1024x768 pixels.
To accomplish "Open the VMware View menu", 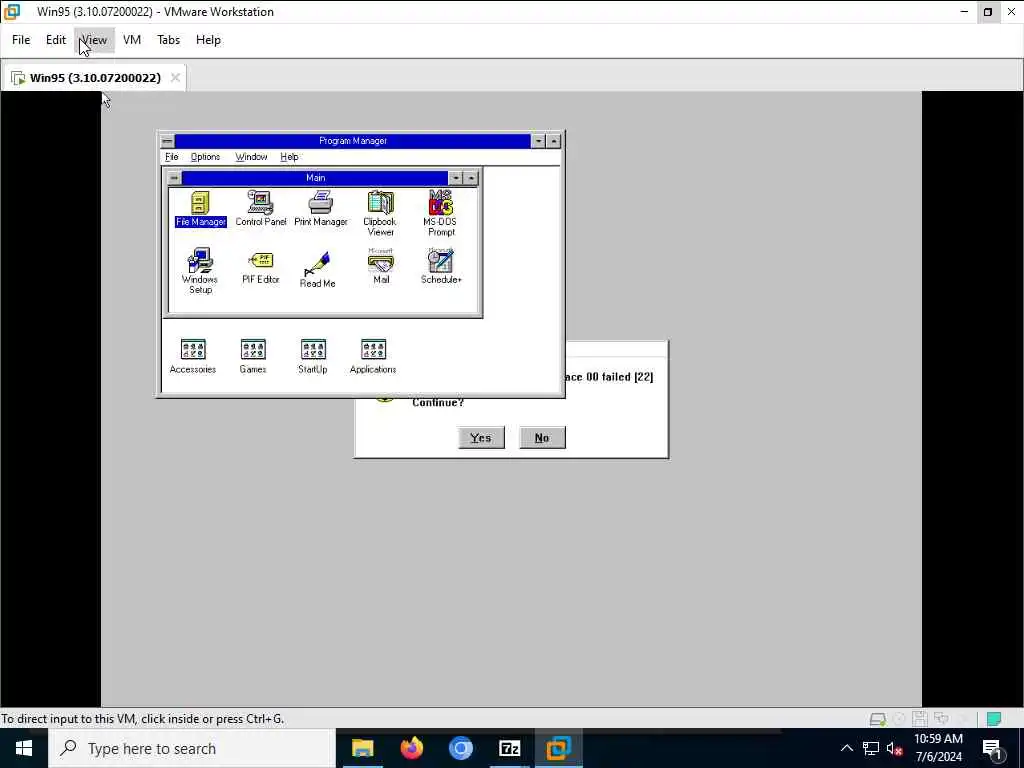I will pyautogui.click(x=94, y=40).
